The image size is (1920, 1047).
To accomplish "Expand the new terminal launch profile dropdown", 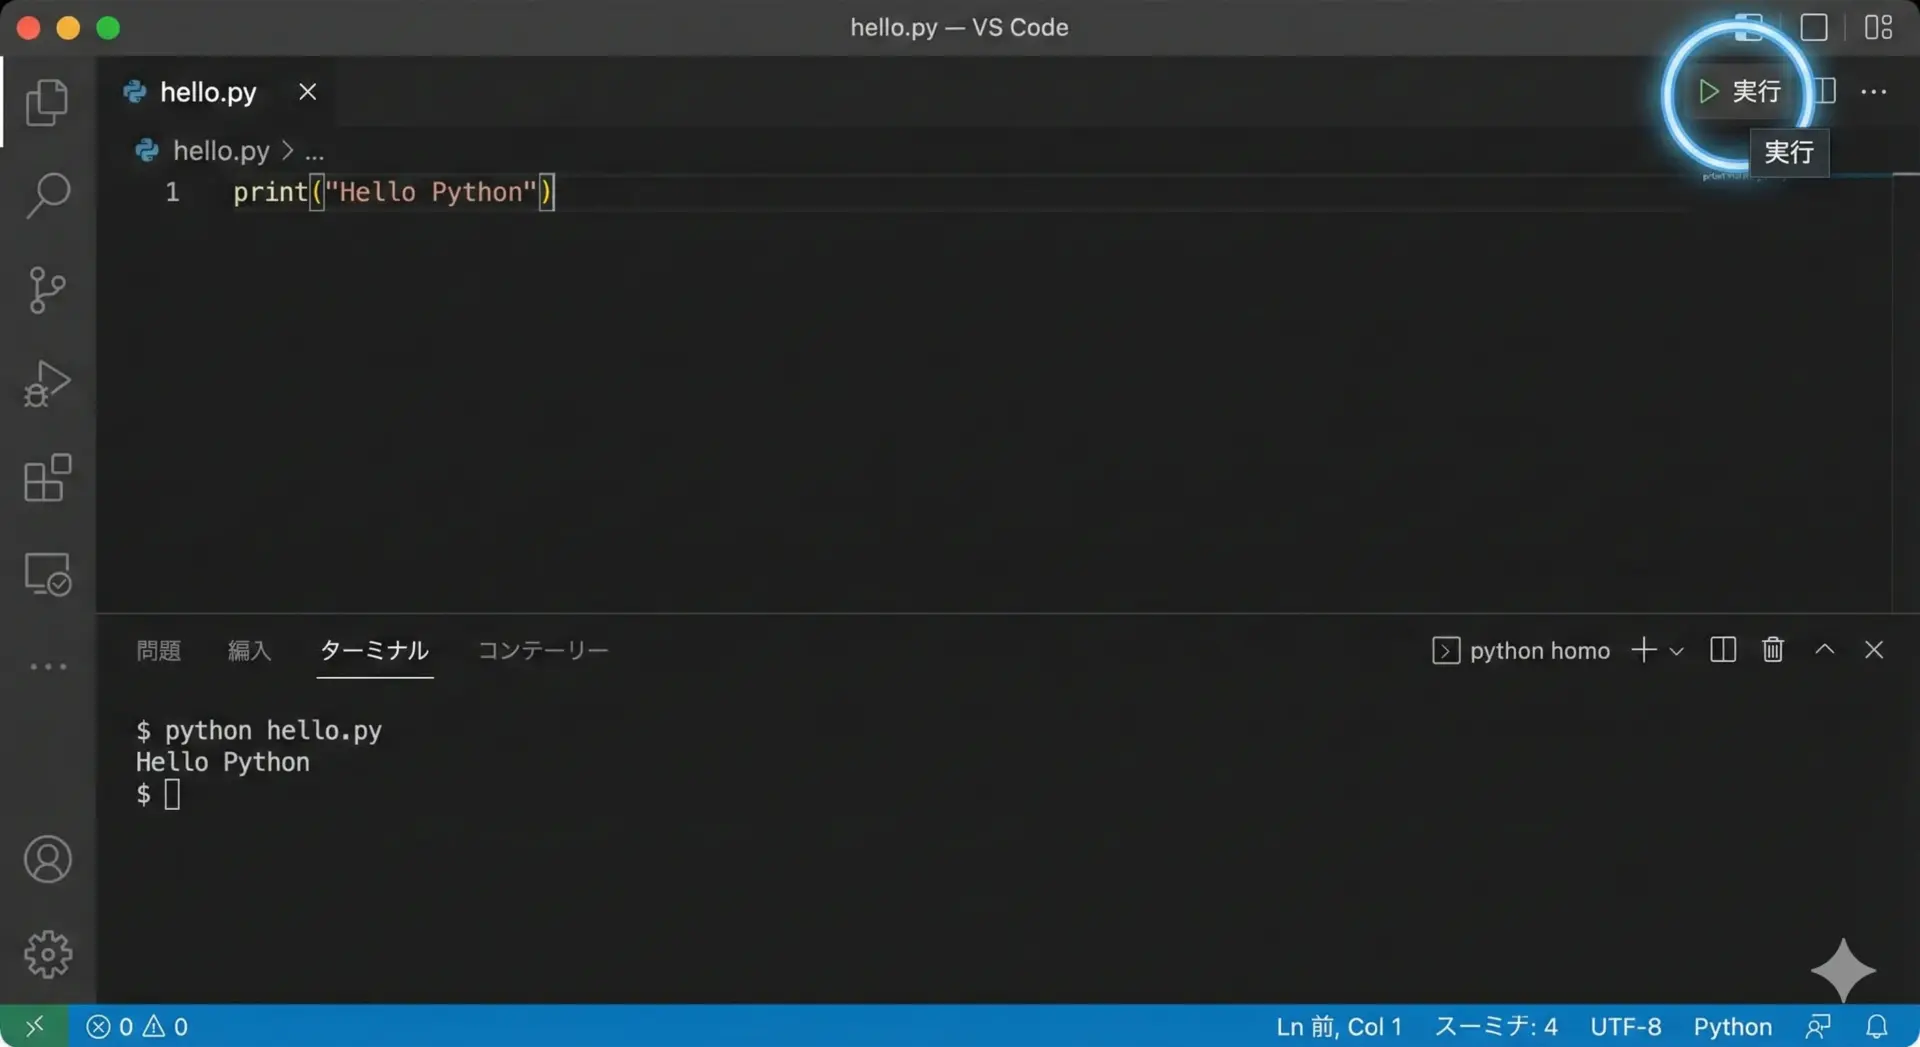I will (1677, 651).
